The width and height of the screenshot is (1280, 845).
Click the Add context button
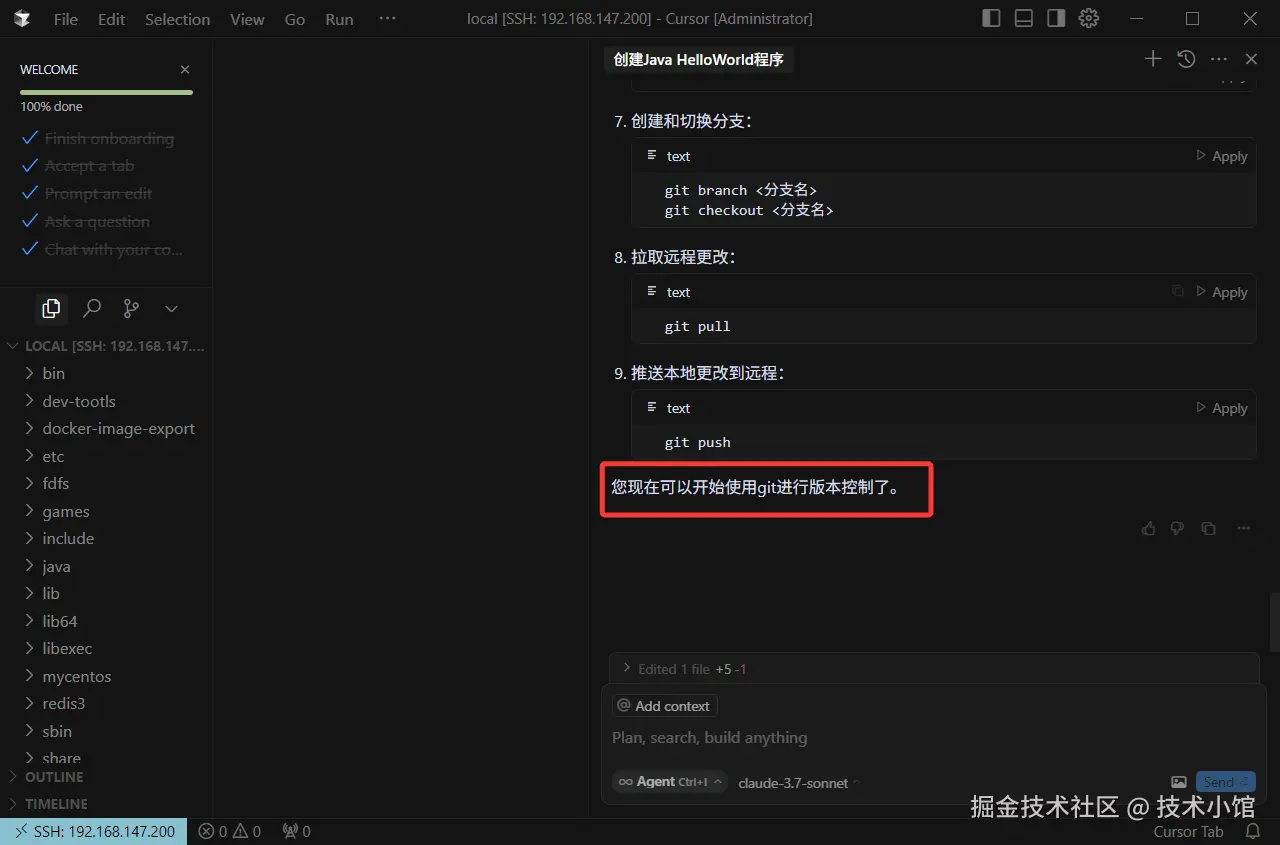[664, 706]
